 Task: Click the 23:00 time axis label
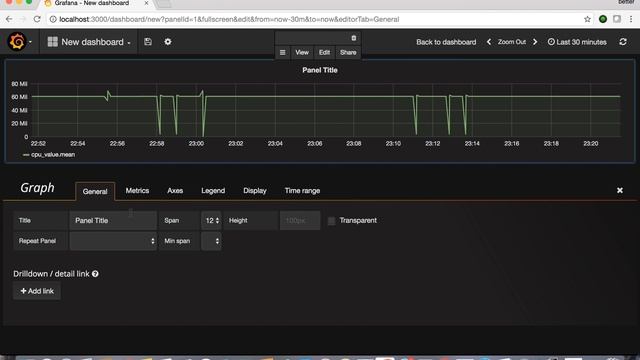coord(196,144)
